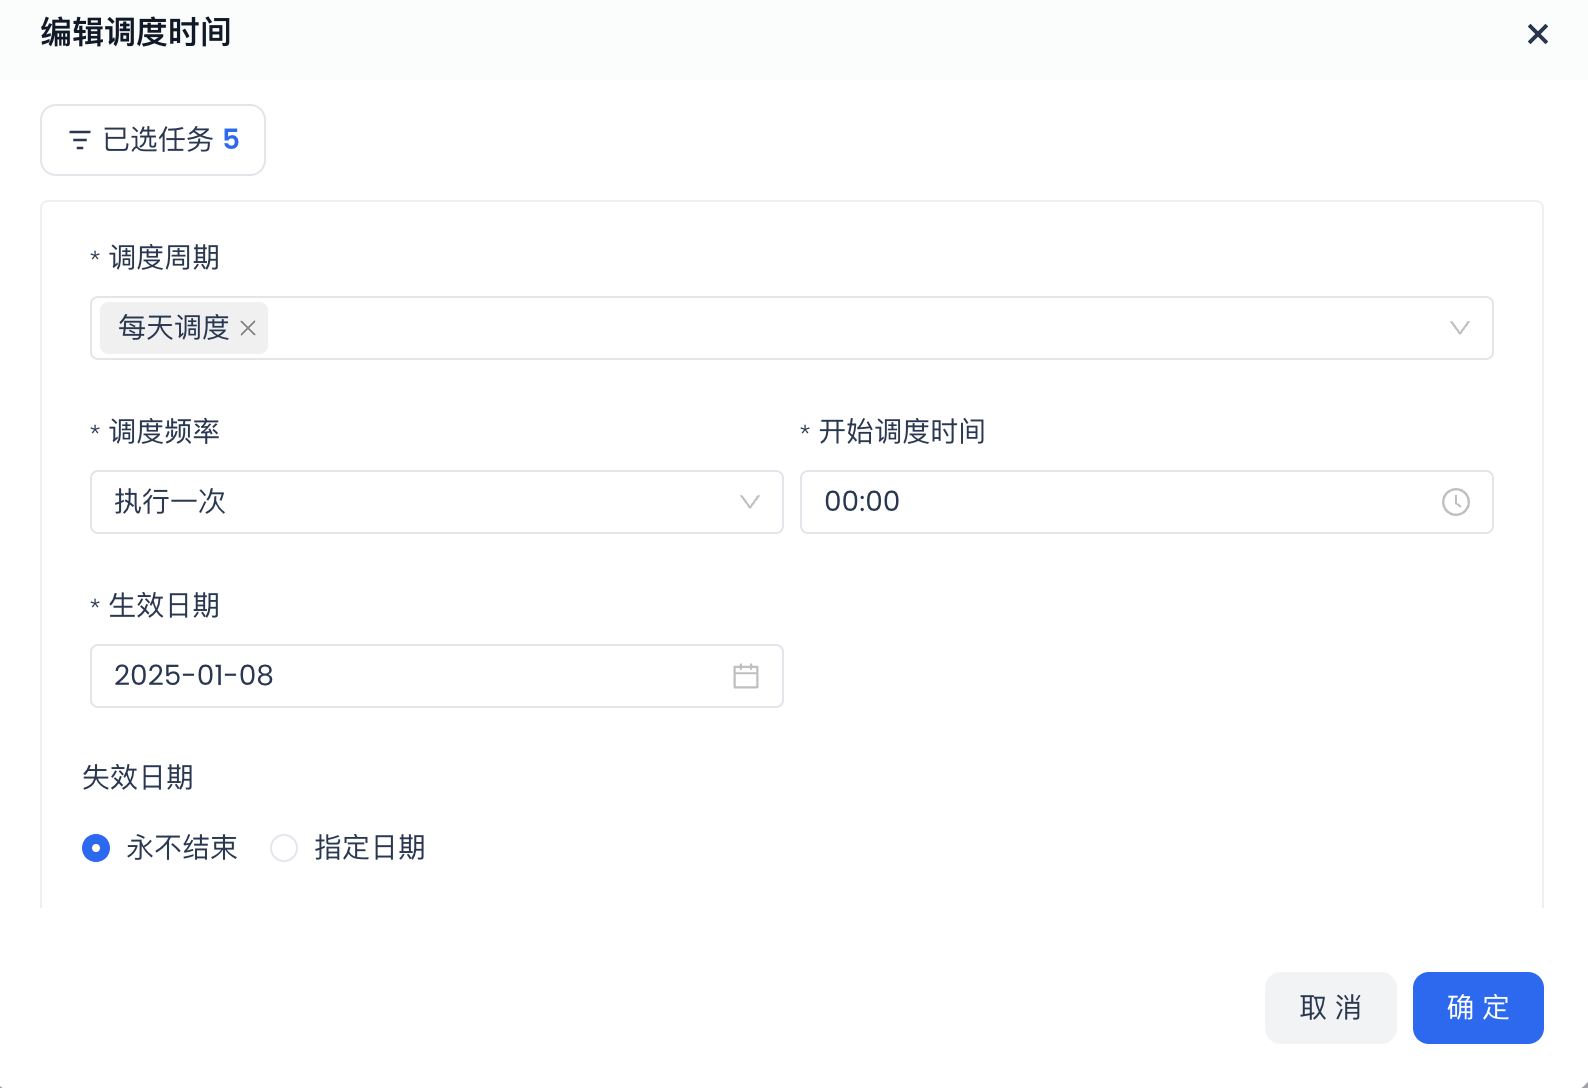Click the 每天调度 tag text
1588x1088 pixels.
pos(174,328)
